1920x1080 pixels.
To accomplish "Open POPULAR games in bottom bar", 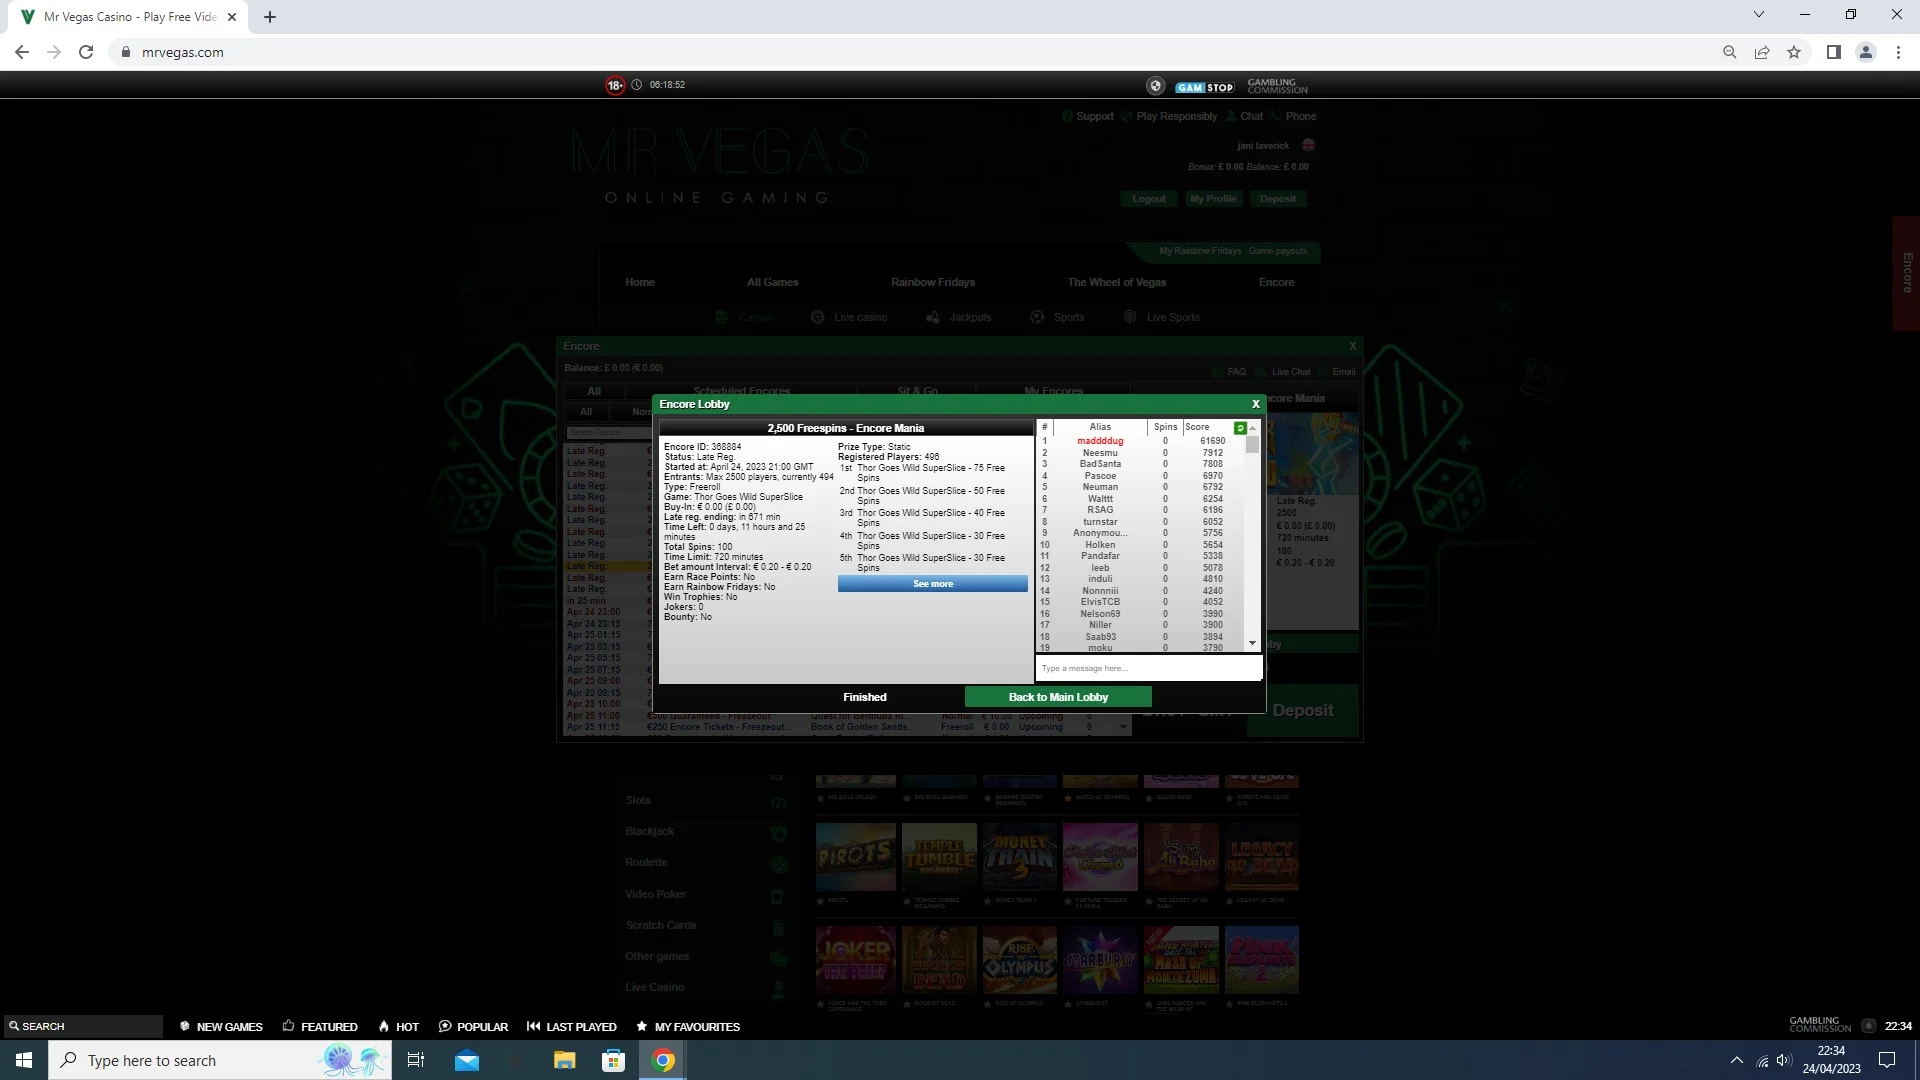I will point(473,1026).
